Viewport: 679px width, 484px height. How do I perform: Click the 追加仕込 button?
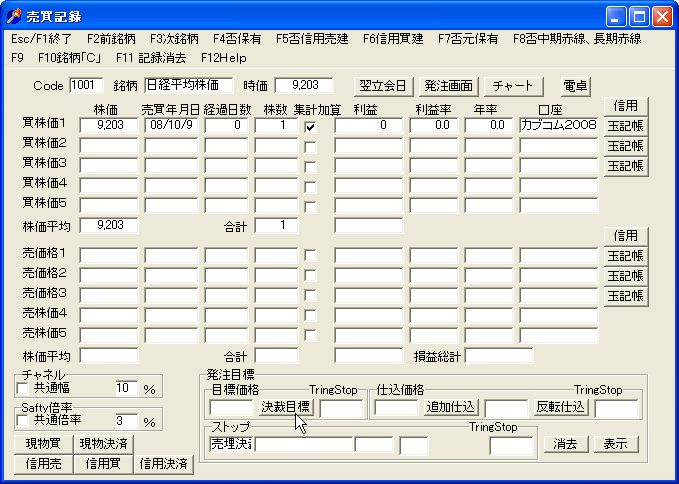[x=451, y=407]
